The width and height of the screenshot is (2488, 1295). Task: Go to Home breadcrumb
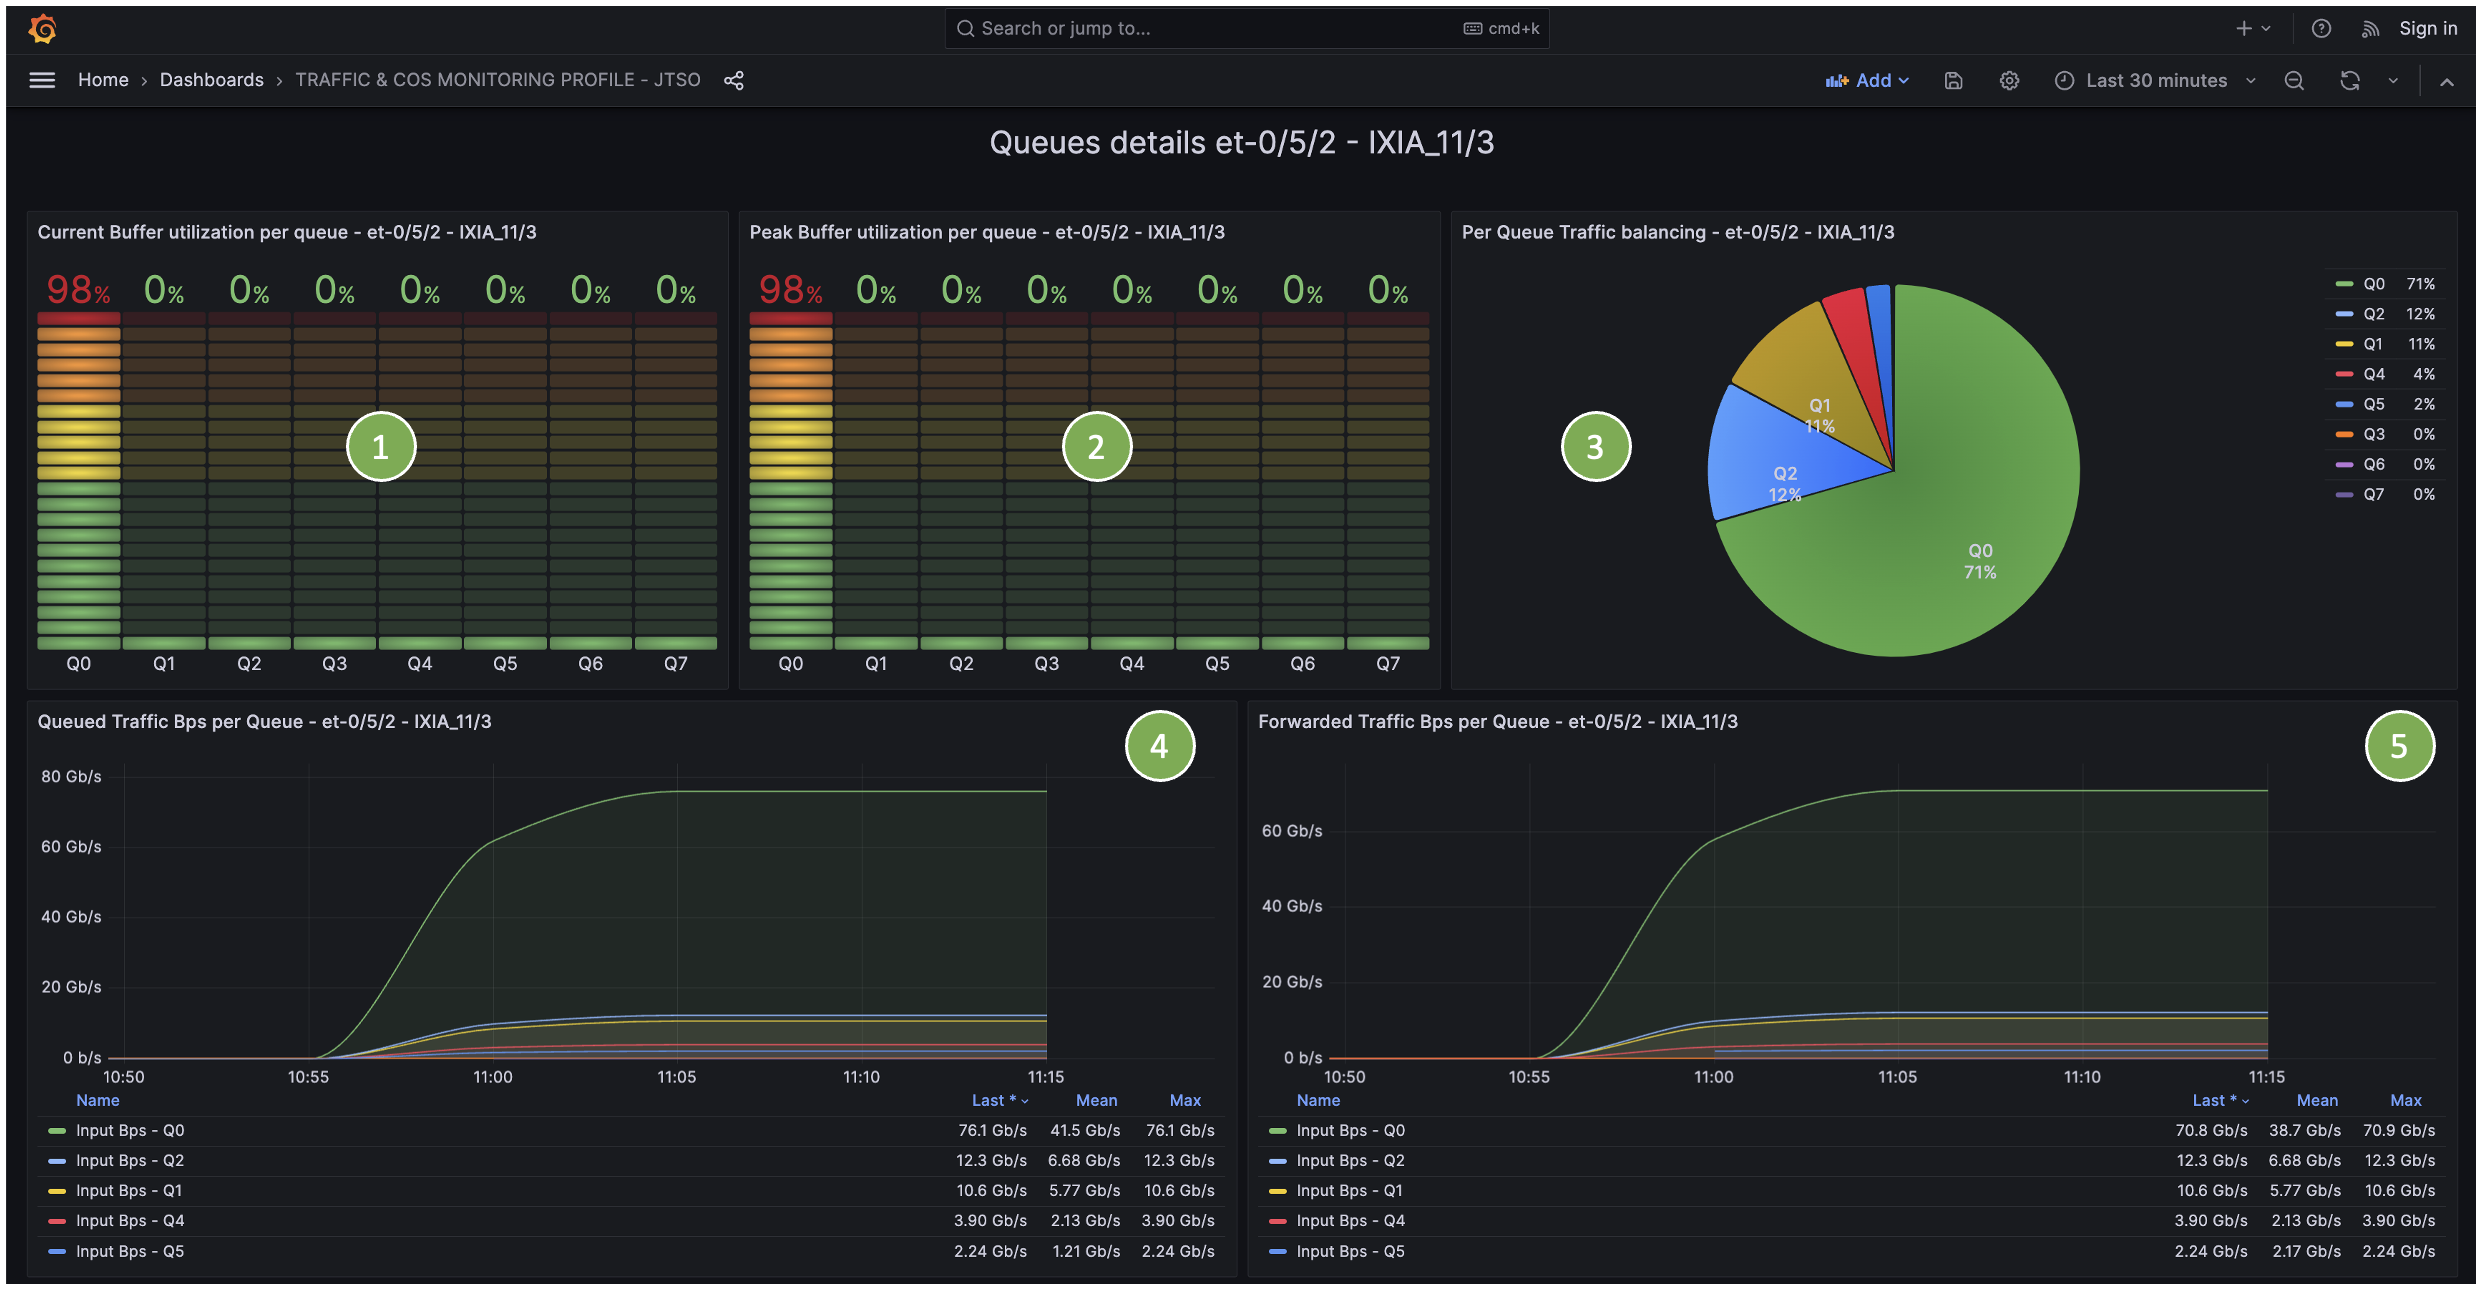click(x=103, y=80)
